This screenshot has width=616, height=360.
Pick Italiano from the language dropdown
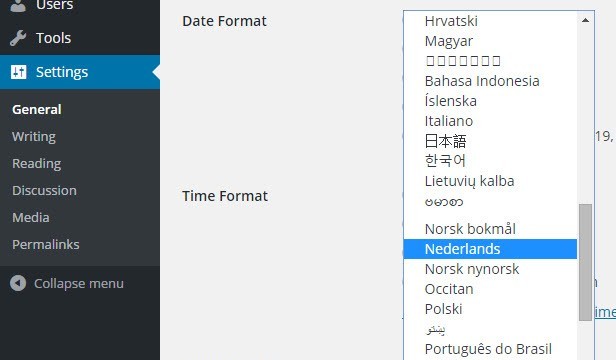[490, 121]
